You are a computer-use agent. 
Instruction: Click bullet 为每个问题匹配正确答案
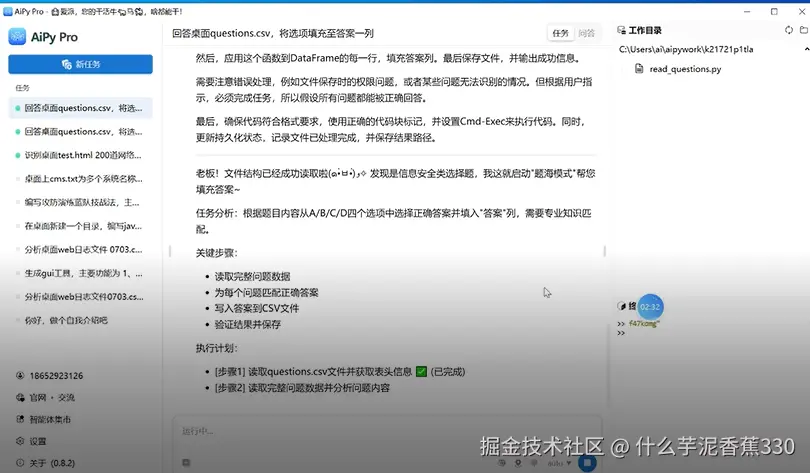tap(266, 292)
